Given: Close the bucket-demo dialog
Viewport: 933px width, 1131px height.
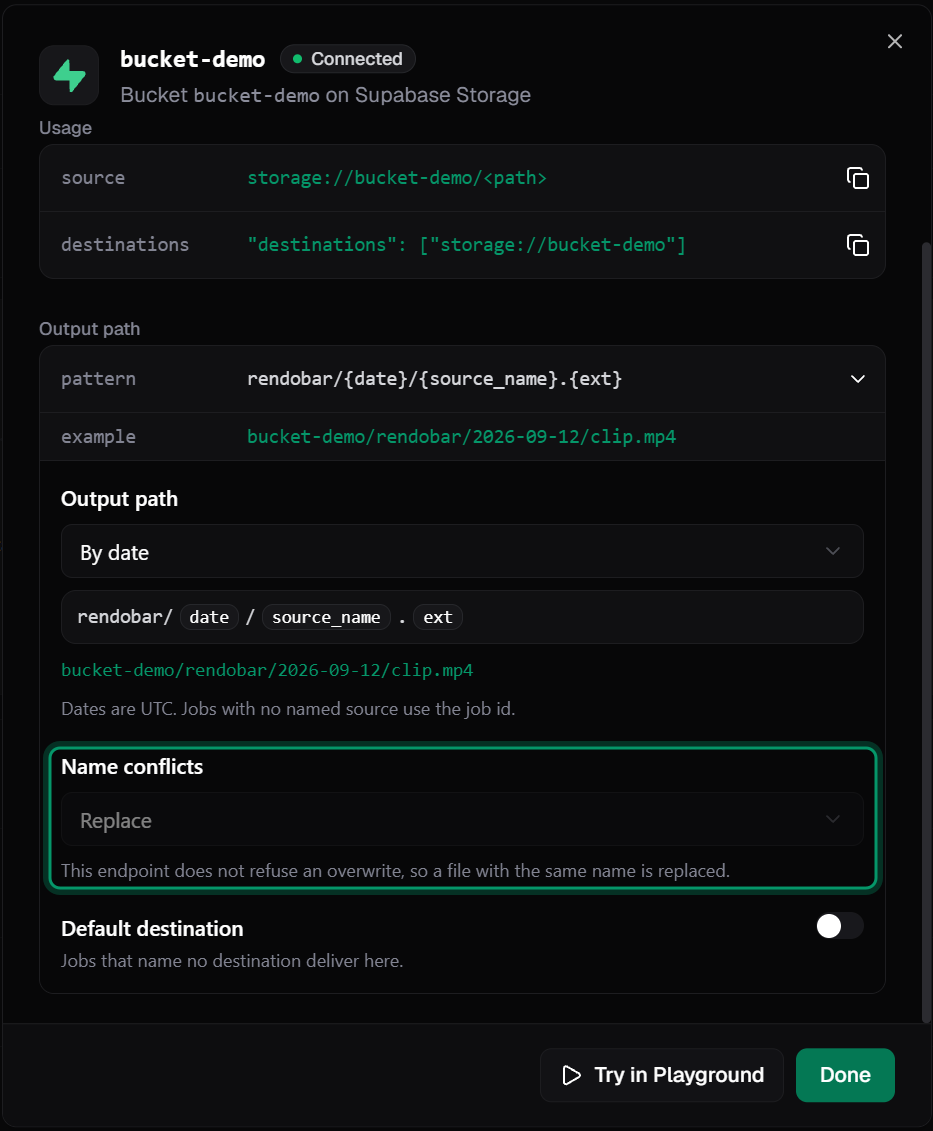Looking at the screenshot, I should pyautogui.click(x=895, y=42).
